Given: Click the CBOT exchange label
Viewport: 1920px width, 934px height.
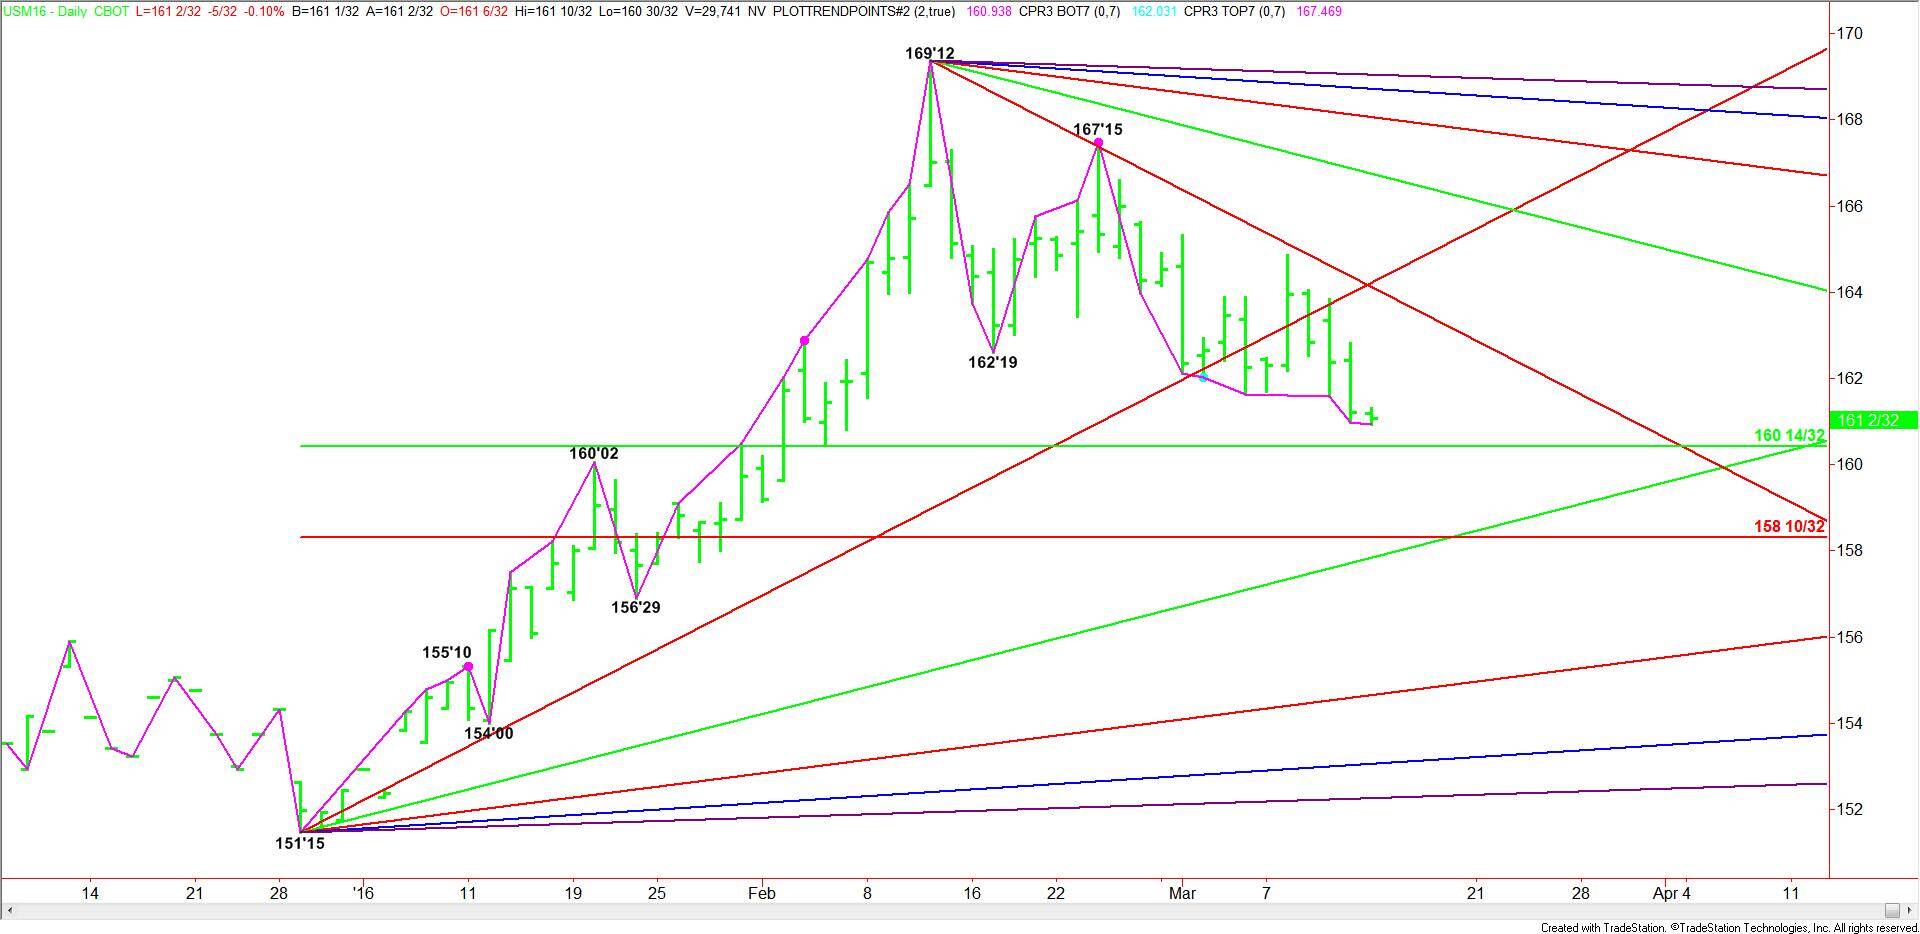Looking at the screenshot, I should pos(110,12).
